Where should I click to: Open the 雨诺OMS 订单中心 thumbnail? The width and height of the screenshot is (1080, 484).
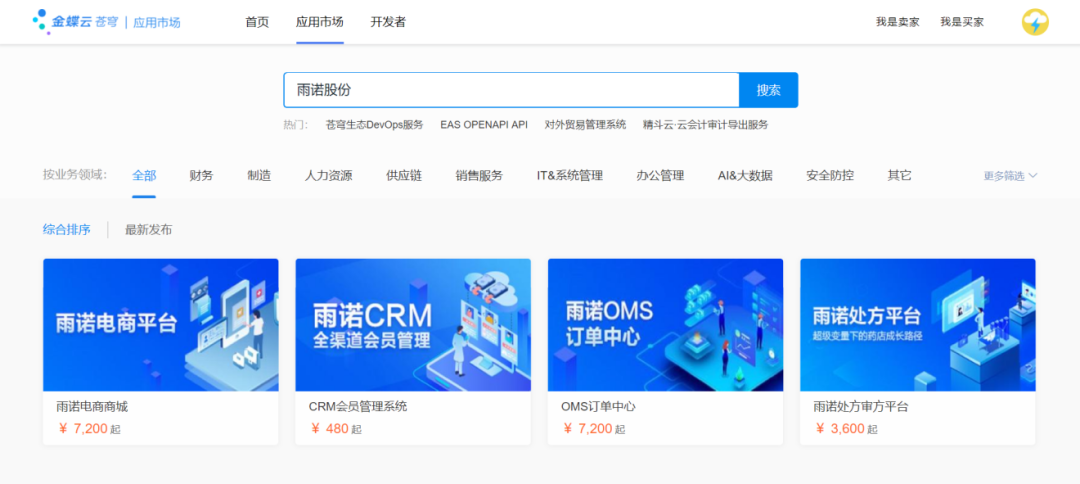click(x=665, y=325)
